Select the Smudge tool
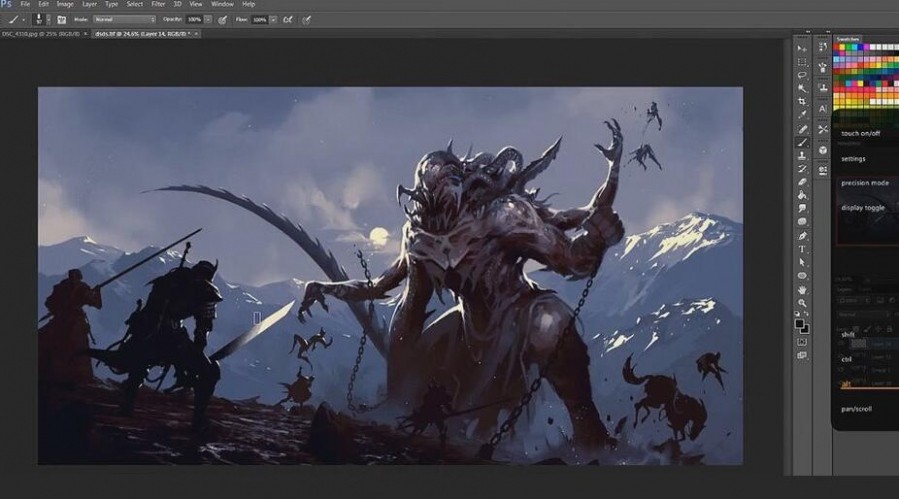This screenshot has height=499, width=899. click(x=802, y=209)
